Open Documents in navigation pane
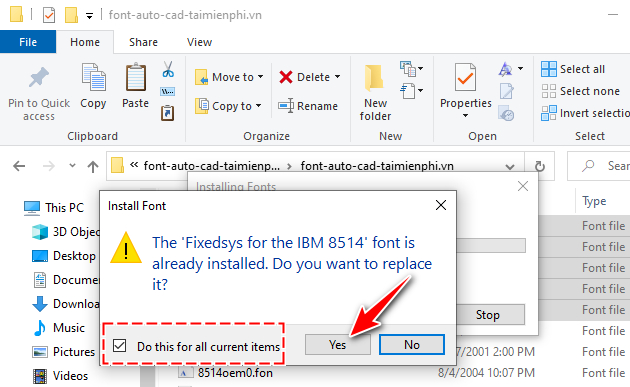Screen dimensions: 630x387 coord(66,280)
